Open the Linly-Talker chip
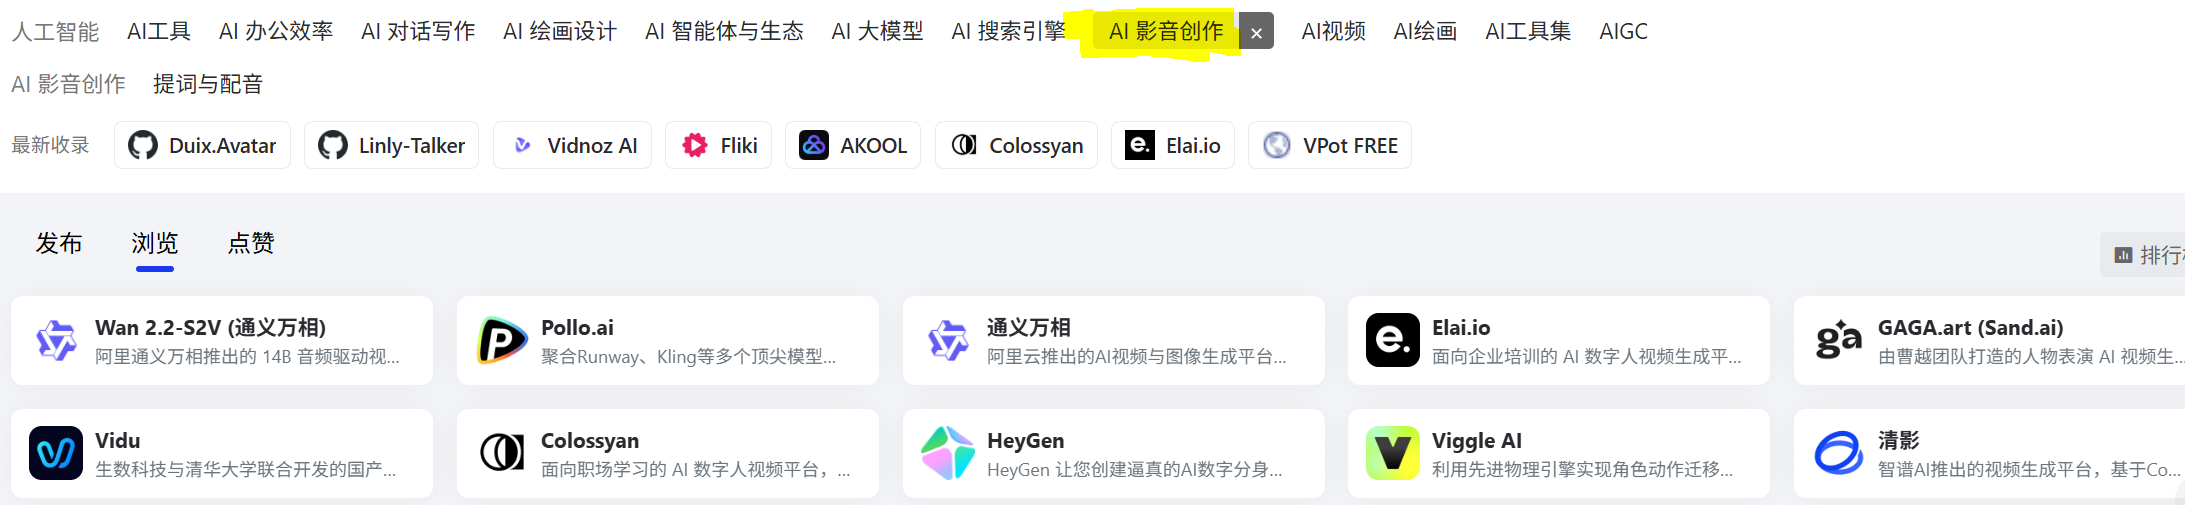Image resolution: width=2185 pixels, height=505 pixels. 391,146
